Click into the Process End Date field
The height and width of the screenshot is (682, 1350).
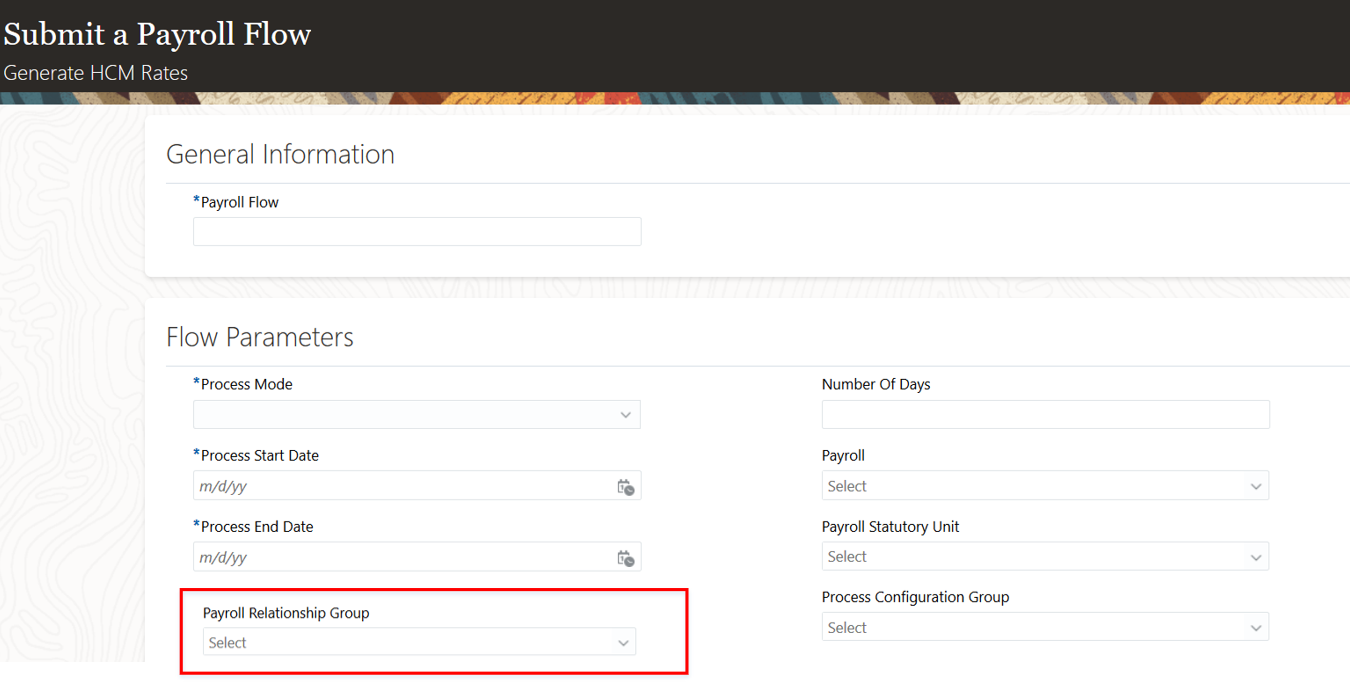pos(400,558)
